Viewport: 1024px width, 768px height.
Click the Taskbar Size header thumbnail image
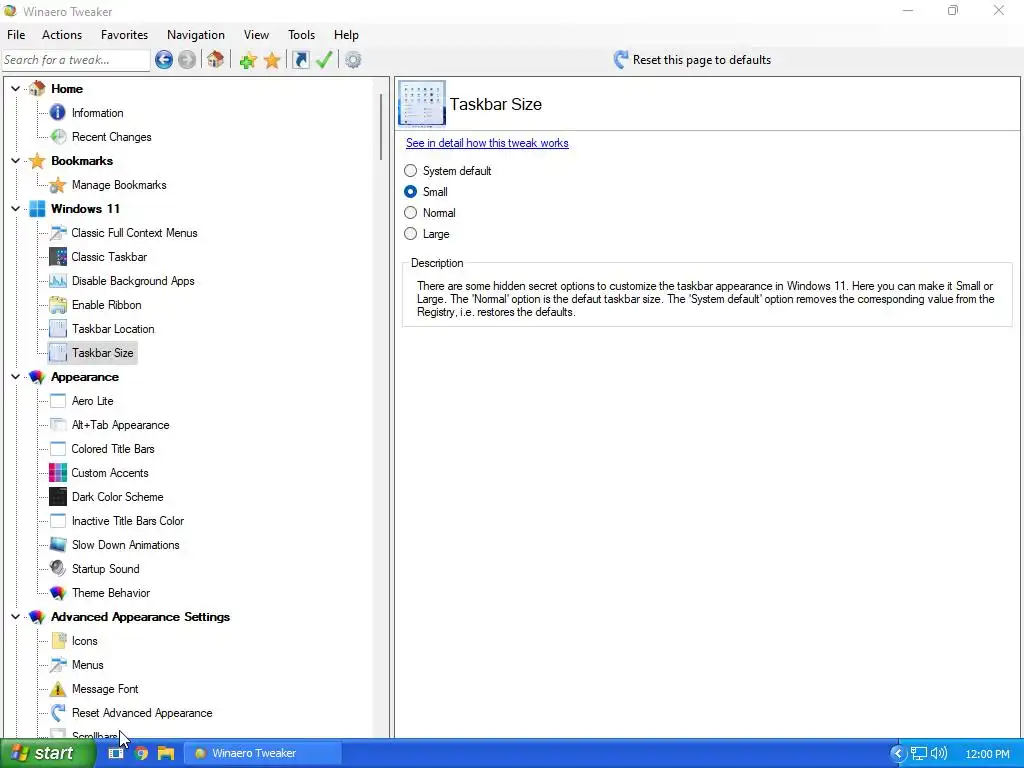422,103
